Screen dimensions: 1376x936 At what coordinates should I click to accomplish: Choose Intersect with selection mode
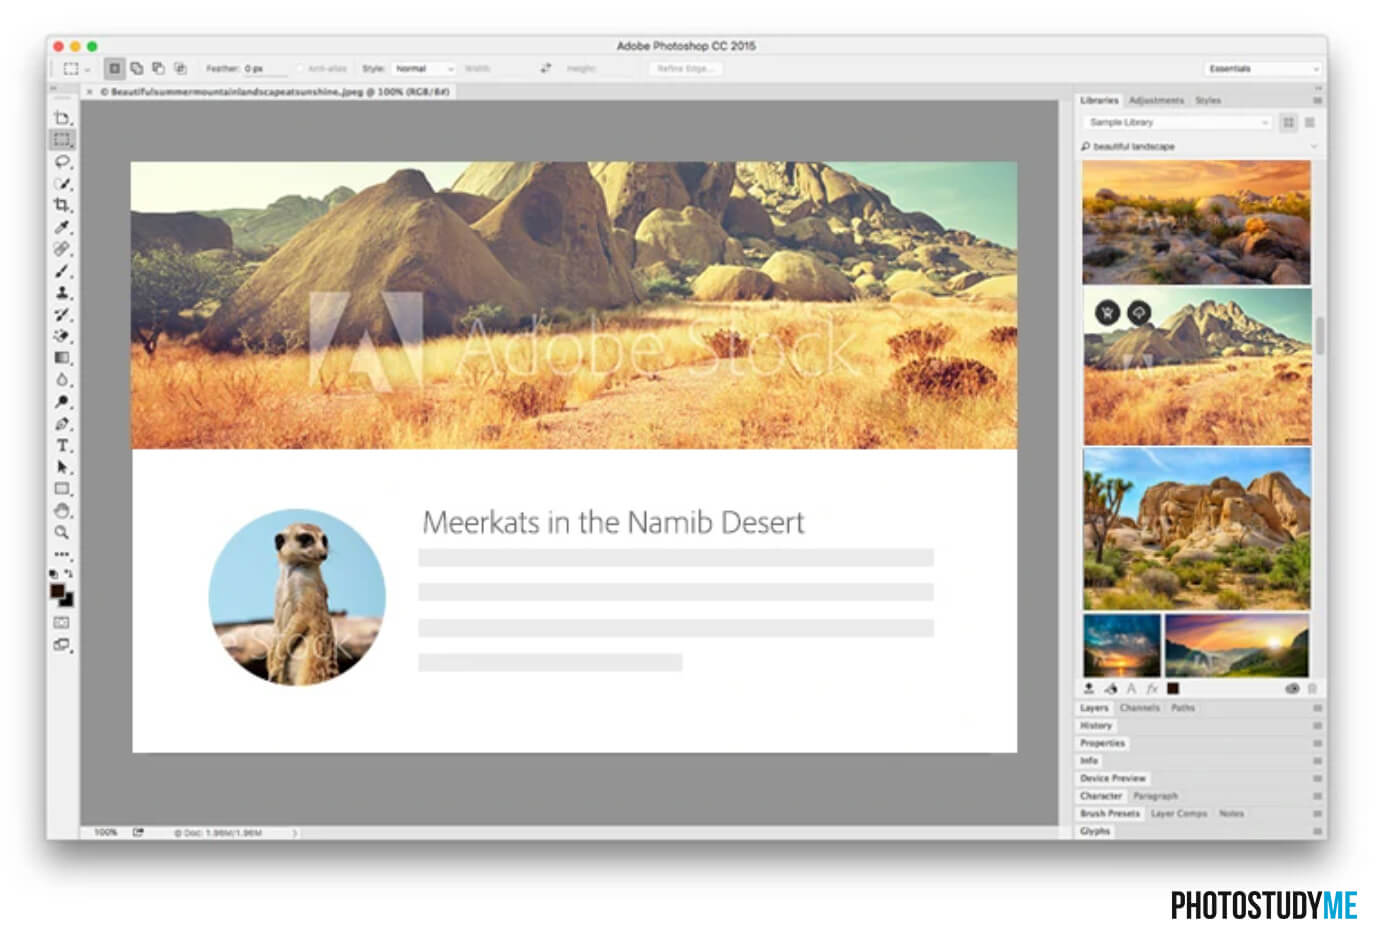pyautogui.click(x=180, y=69)
